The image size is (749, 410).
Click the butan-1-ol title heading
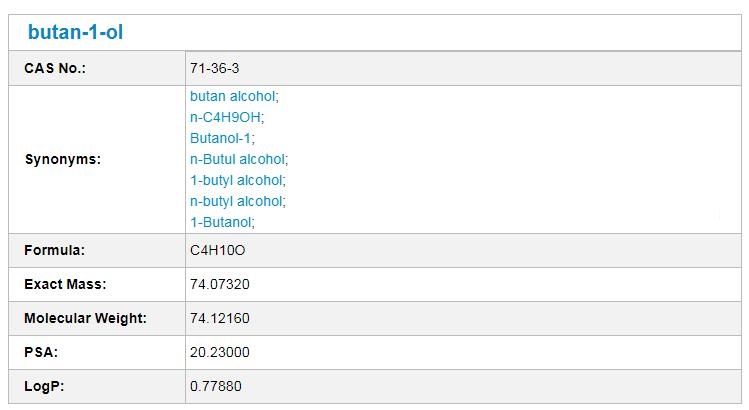75,33
